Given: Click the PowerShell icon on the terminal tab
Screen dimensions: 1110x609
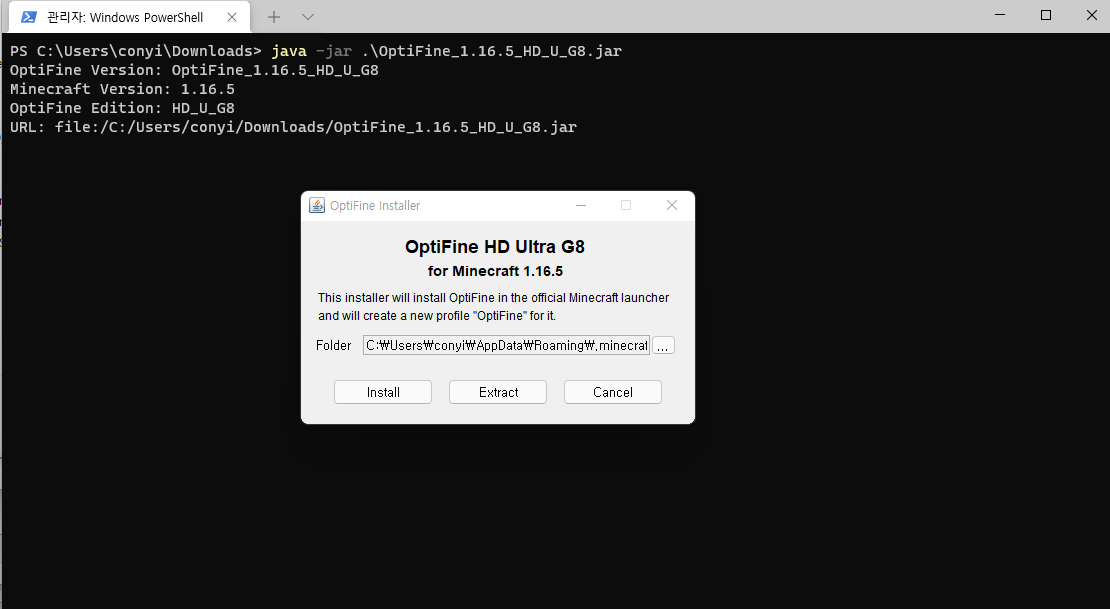Looking at the screenshot, I should tap(28, 17).
